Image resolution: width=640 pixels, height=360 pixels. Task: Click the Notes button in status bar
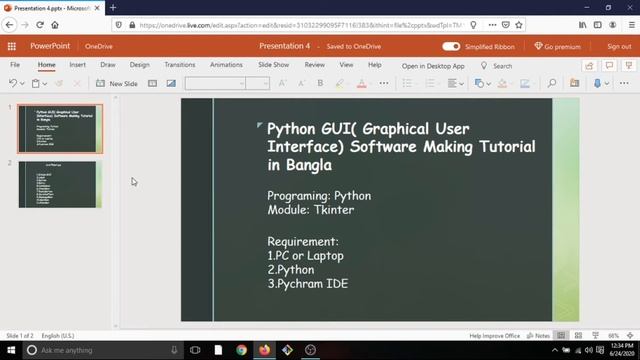538,336
